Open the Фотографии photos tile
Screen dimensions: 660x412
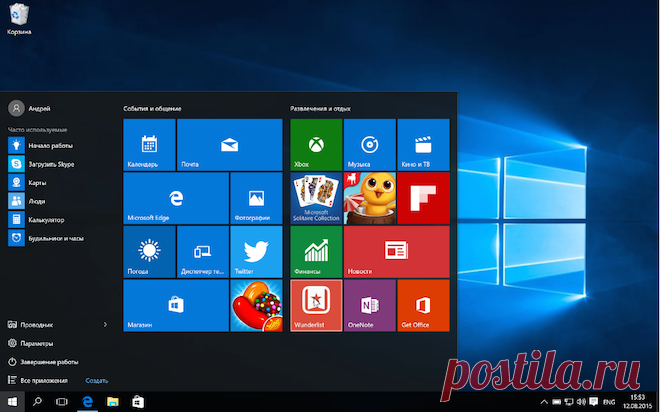point(256,198)
